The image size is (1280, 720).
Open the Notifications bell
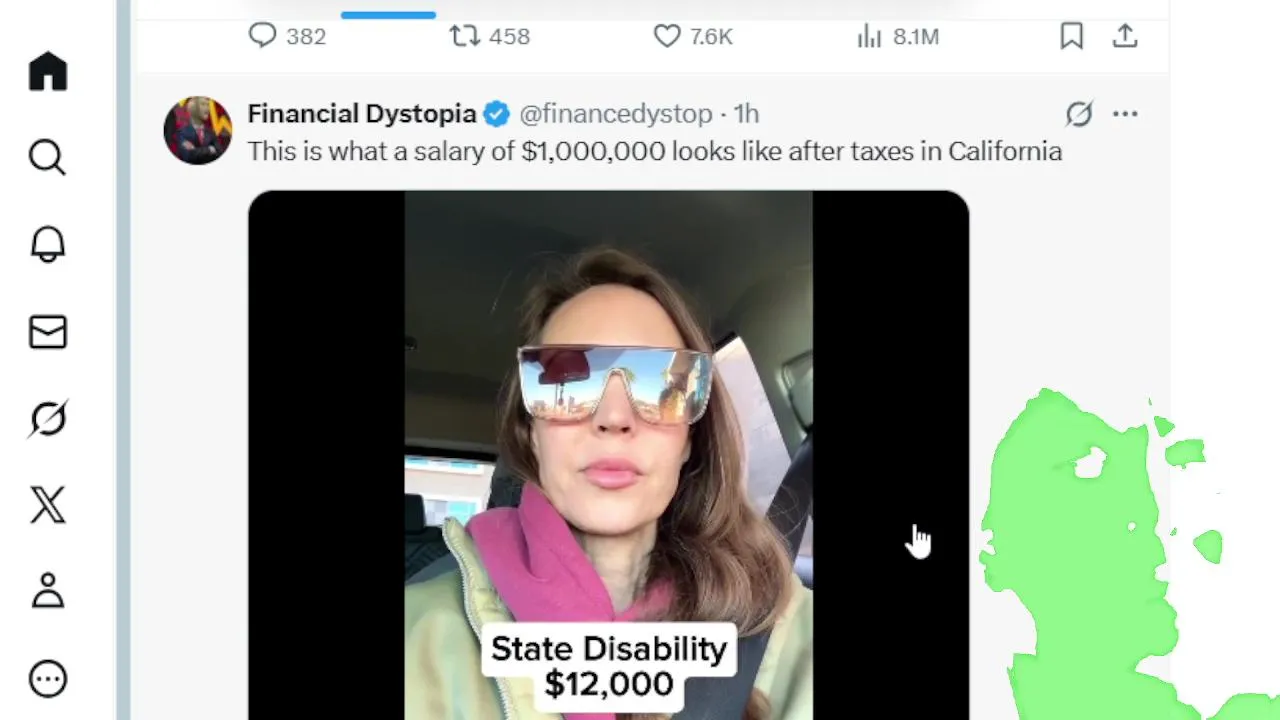(x=47, y=245)
